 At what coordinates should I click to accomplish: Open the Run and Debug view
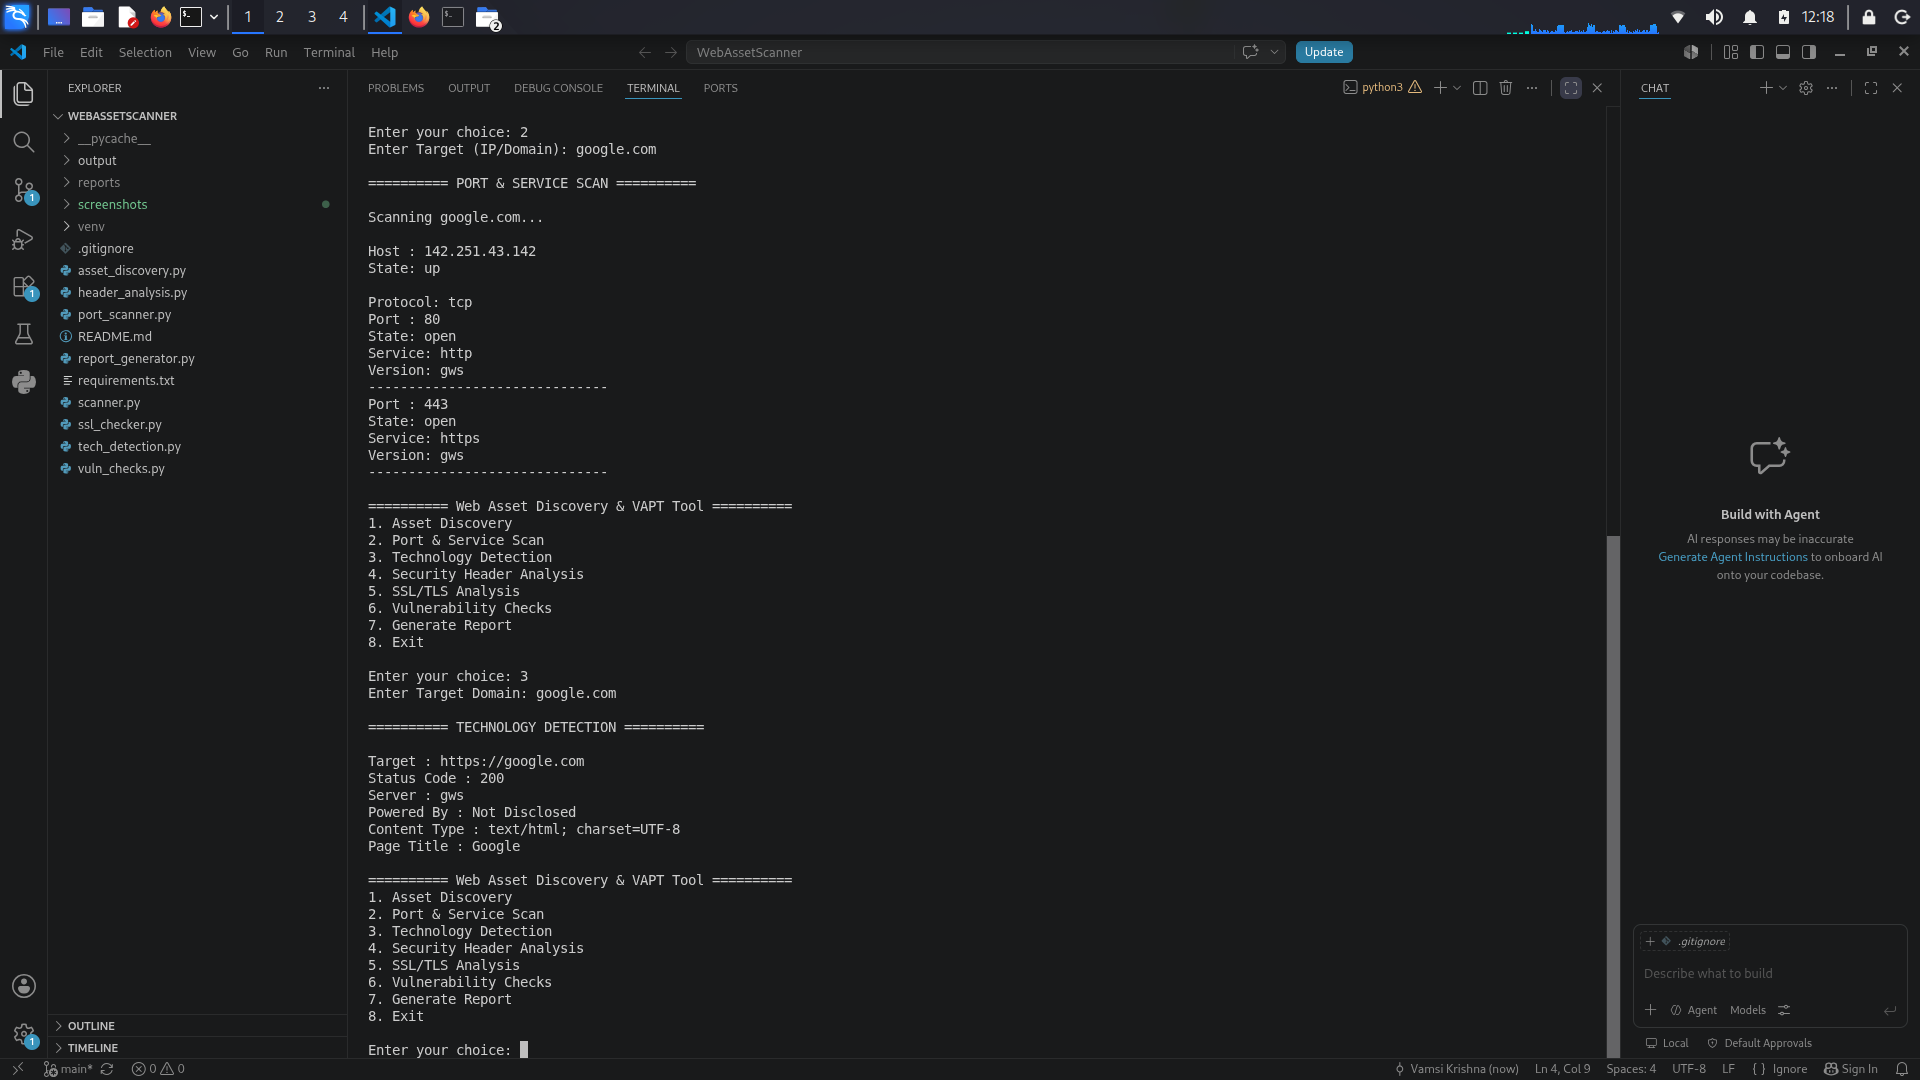pyautogui.click(x=24, y=238)
